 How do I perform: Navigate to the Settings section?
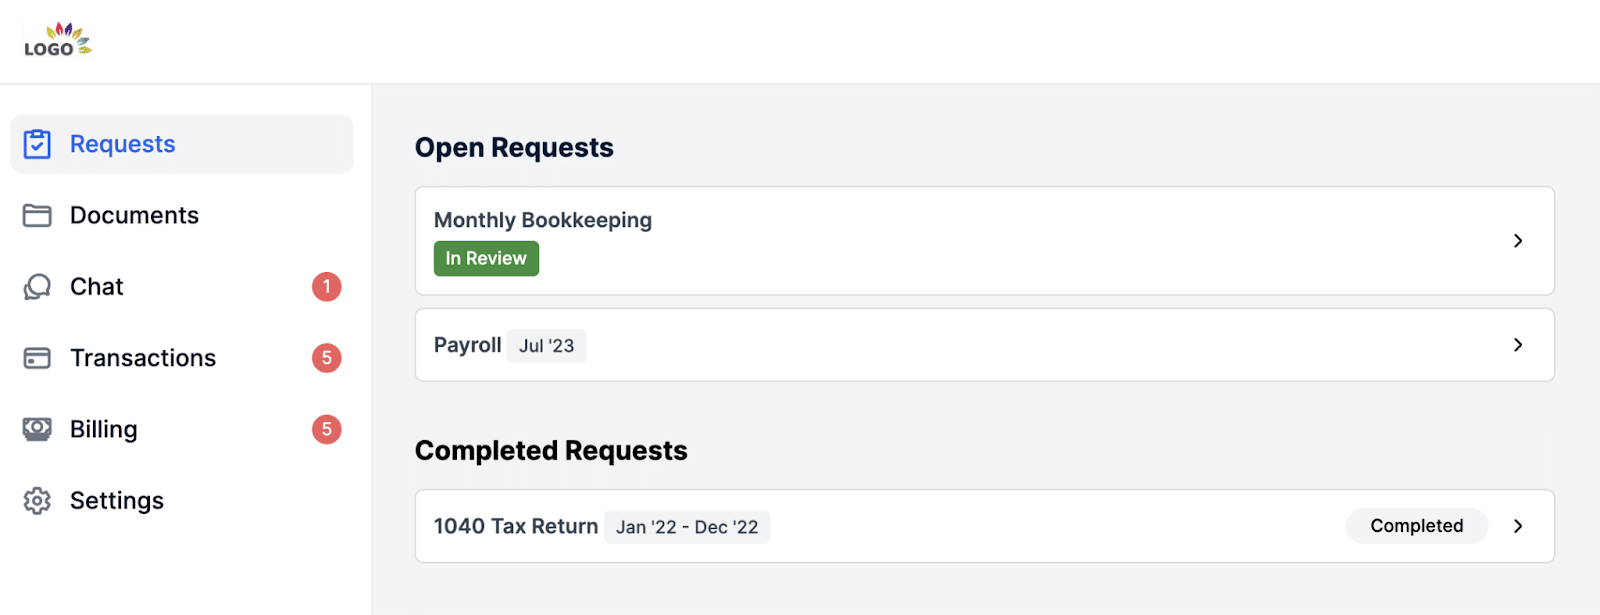(x=116, y=500)
